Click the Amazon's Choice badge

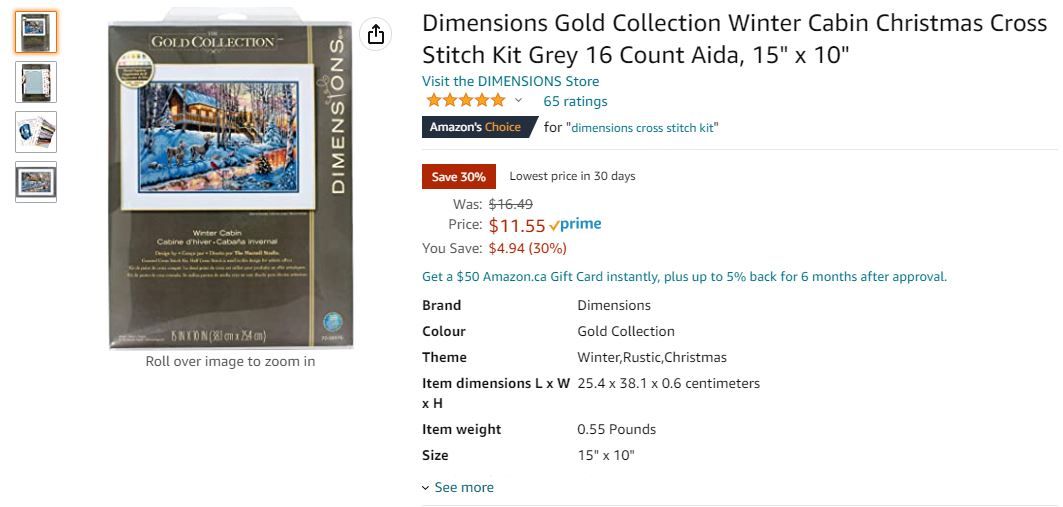[x=476, y=127]
